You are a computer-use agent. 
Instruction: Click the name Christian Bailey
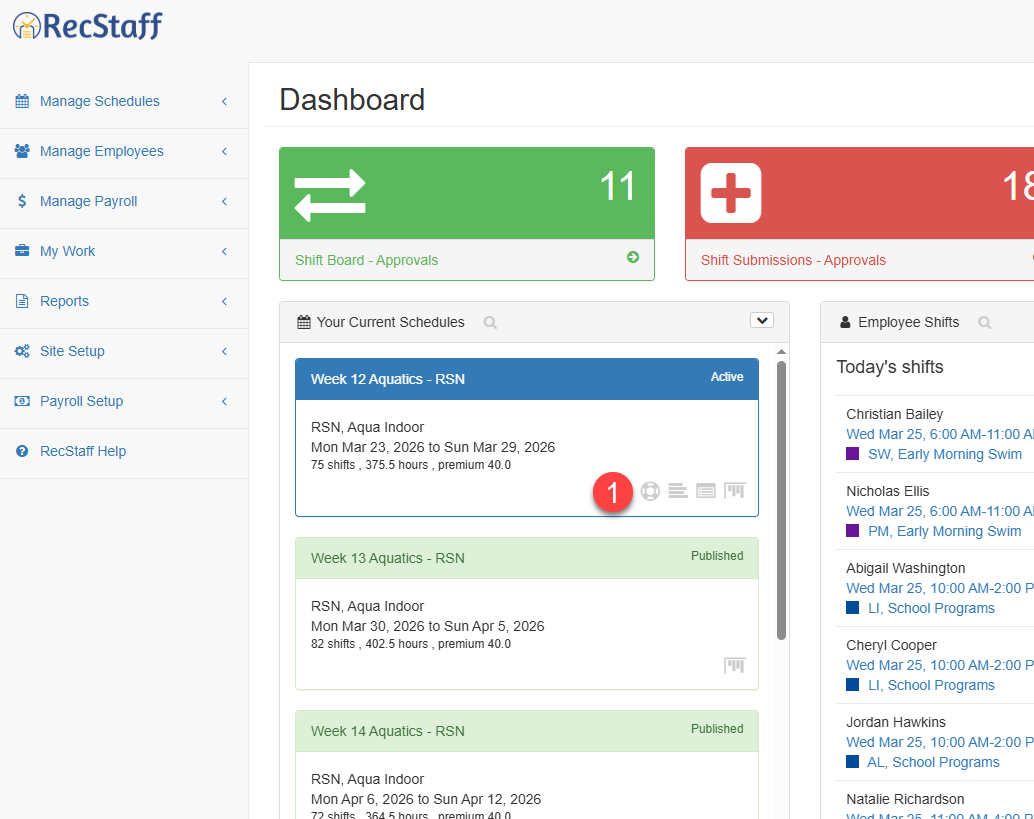click(x=894, y=415)
